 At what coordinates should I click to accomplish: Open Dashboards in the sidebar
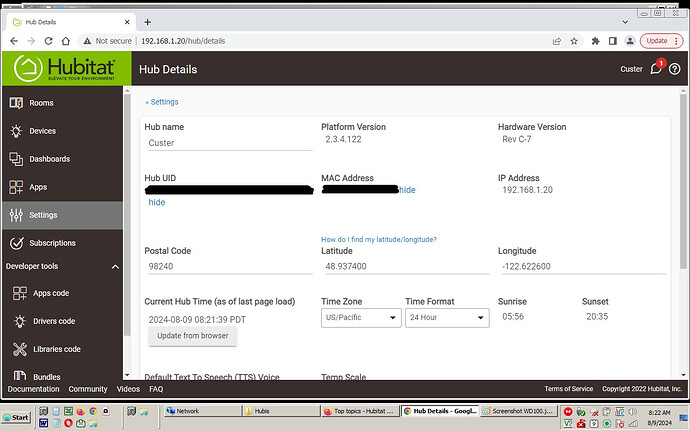(x=62, y=159)
